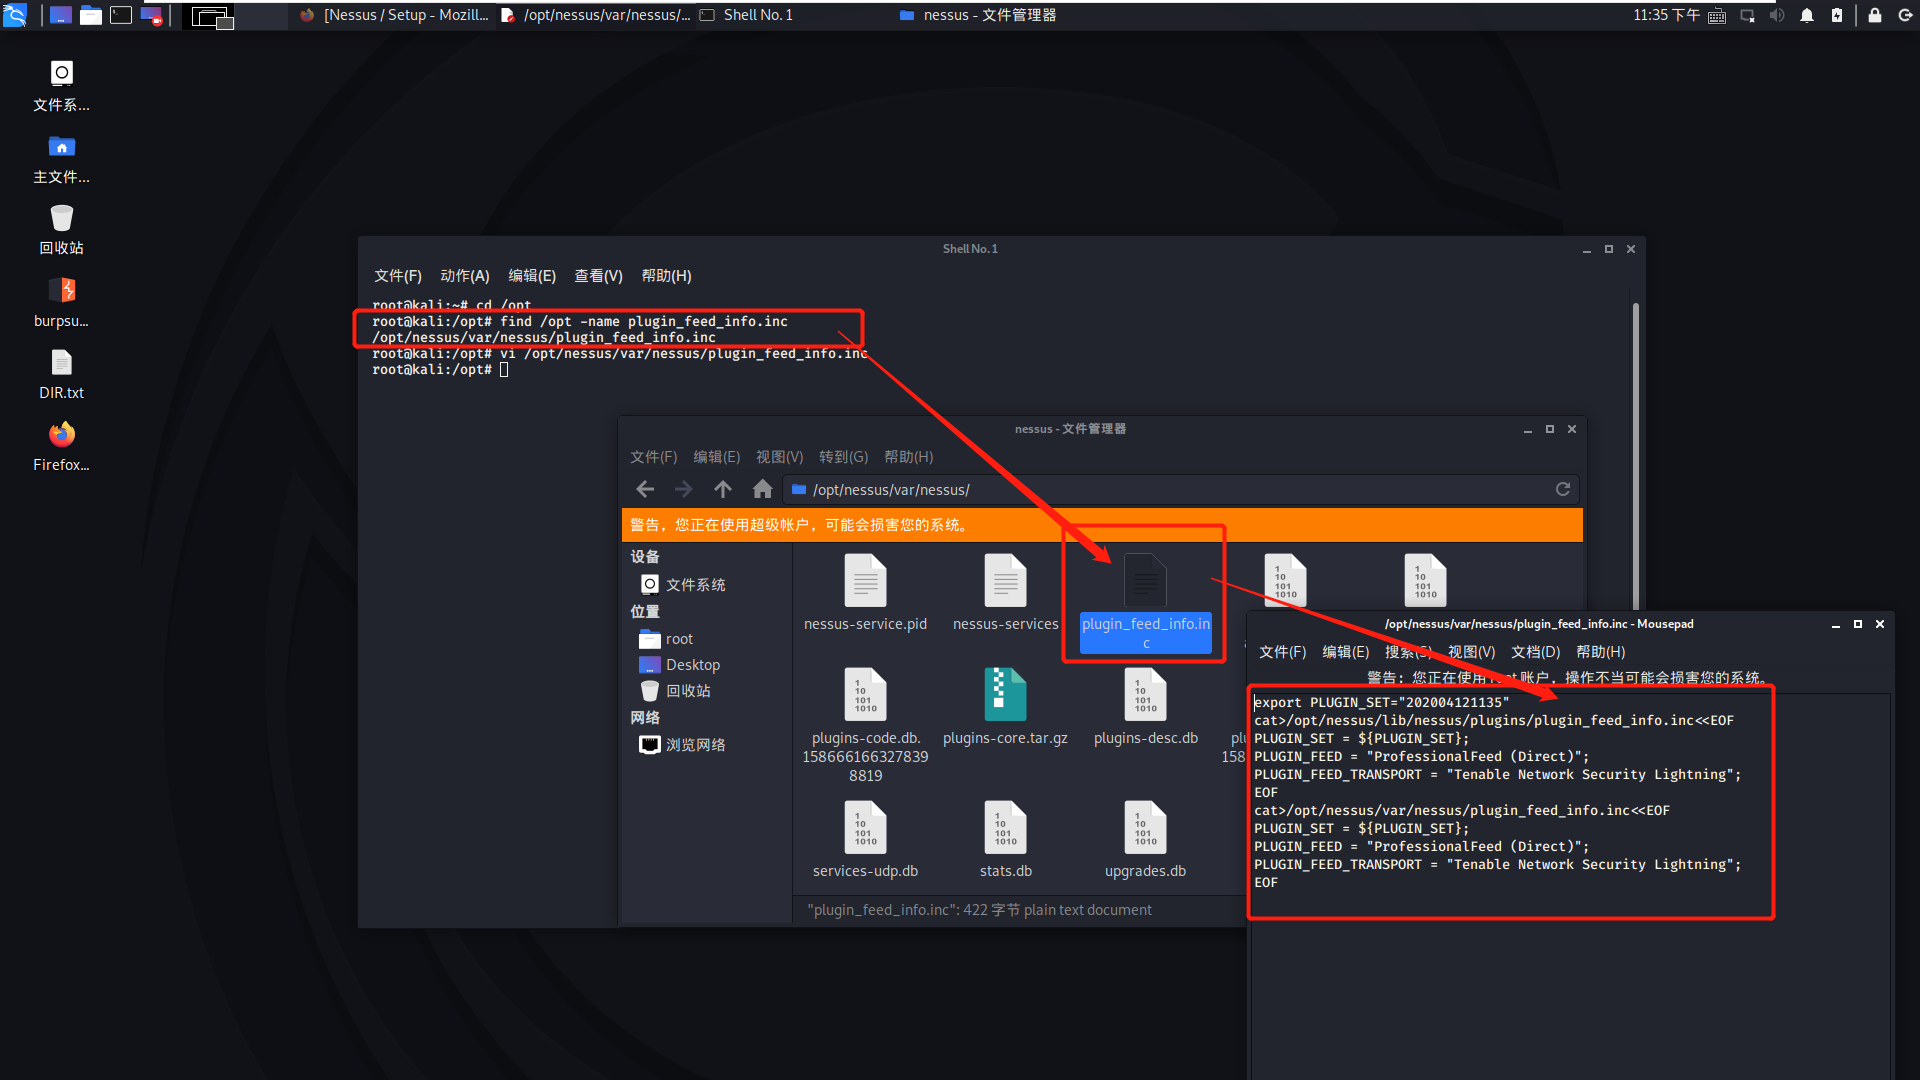Click the show desktop panel icon
The width and height of the screenshot is (1920, 1080).
[61, 15]
